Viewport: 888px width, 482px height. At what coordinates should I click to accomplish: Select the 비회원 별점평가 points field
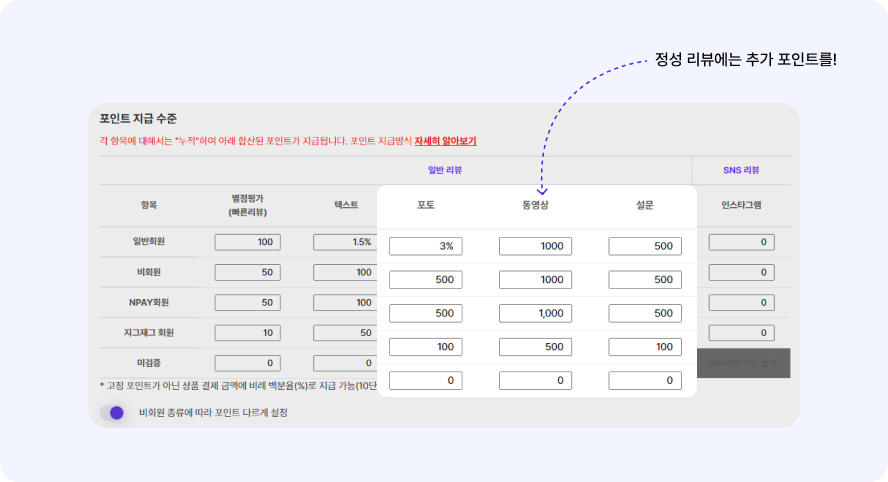tap(247, 272)
